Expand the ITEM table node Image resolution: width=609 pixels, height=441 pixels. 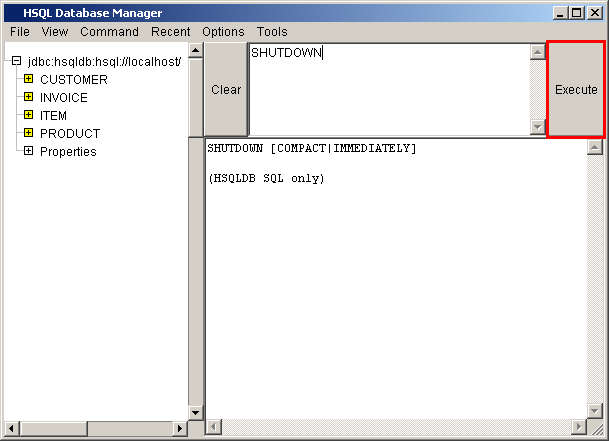tap(28, 116)
